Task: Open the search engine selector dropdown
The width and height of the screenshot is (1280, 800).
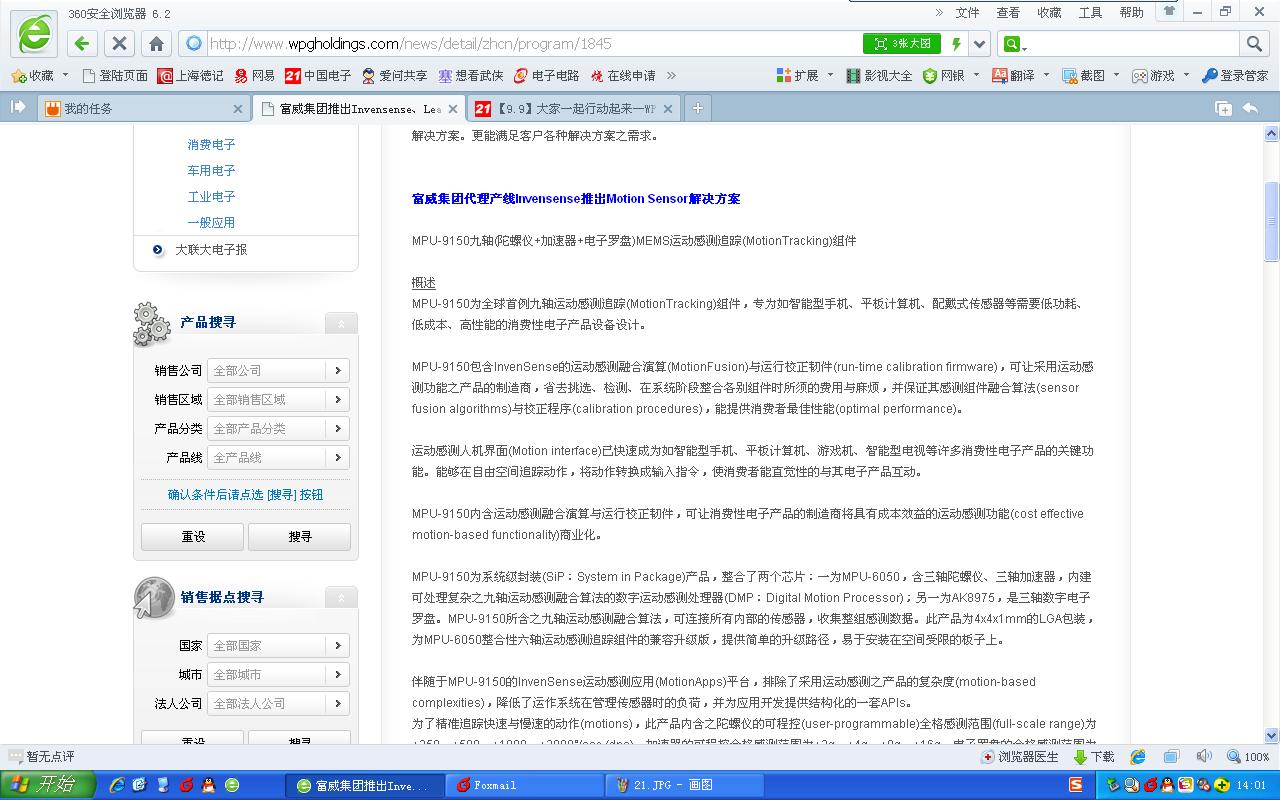Action: tap(1014, 44)
